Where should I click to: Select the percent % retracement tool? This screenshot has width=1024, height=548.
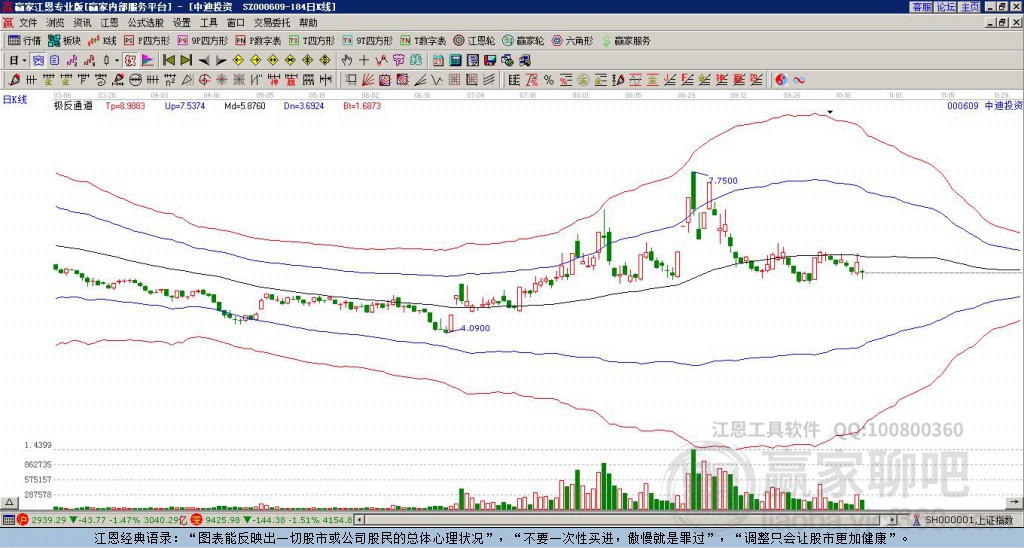(x=549, y=80)
